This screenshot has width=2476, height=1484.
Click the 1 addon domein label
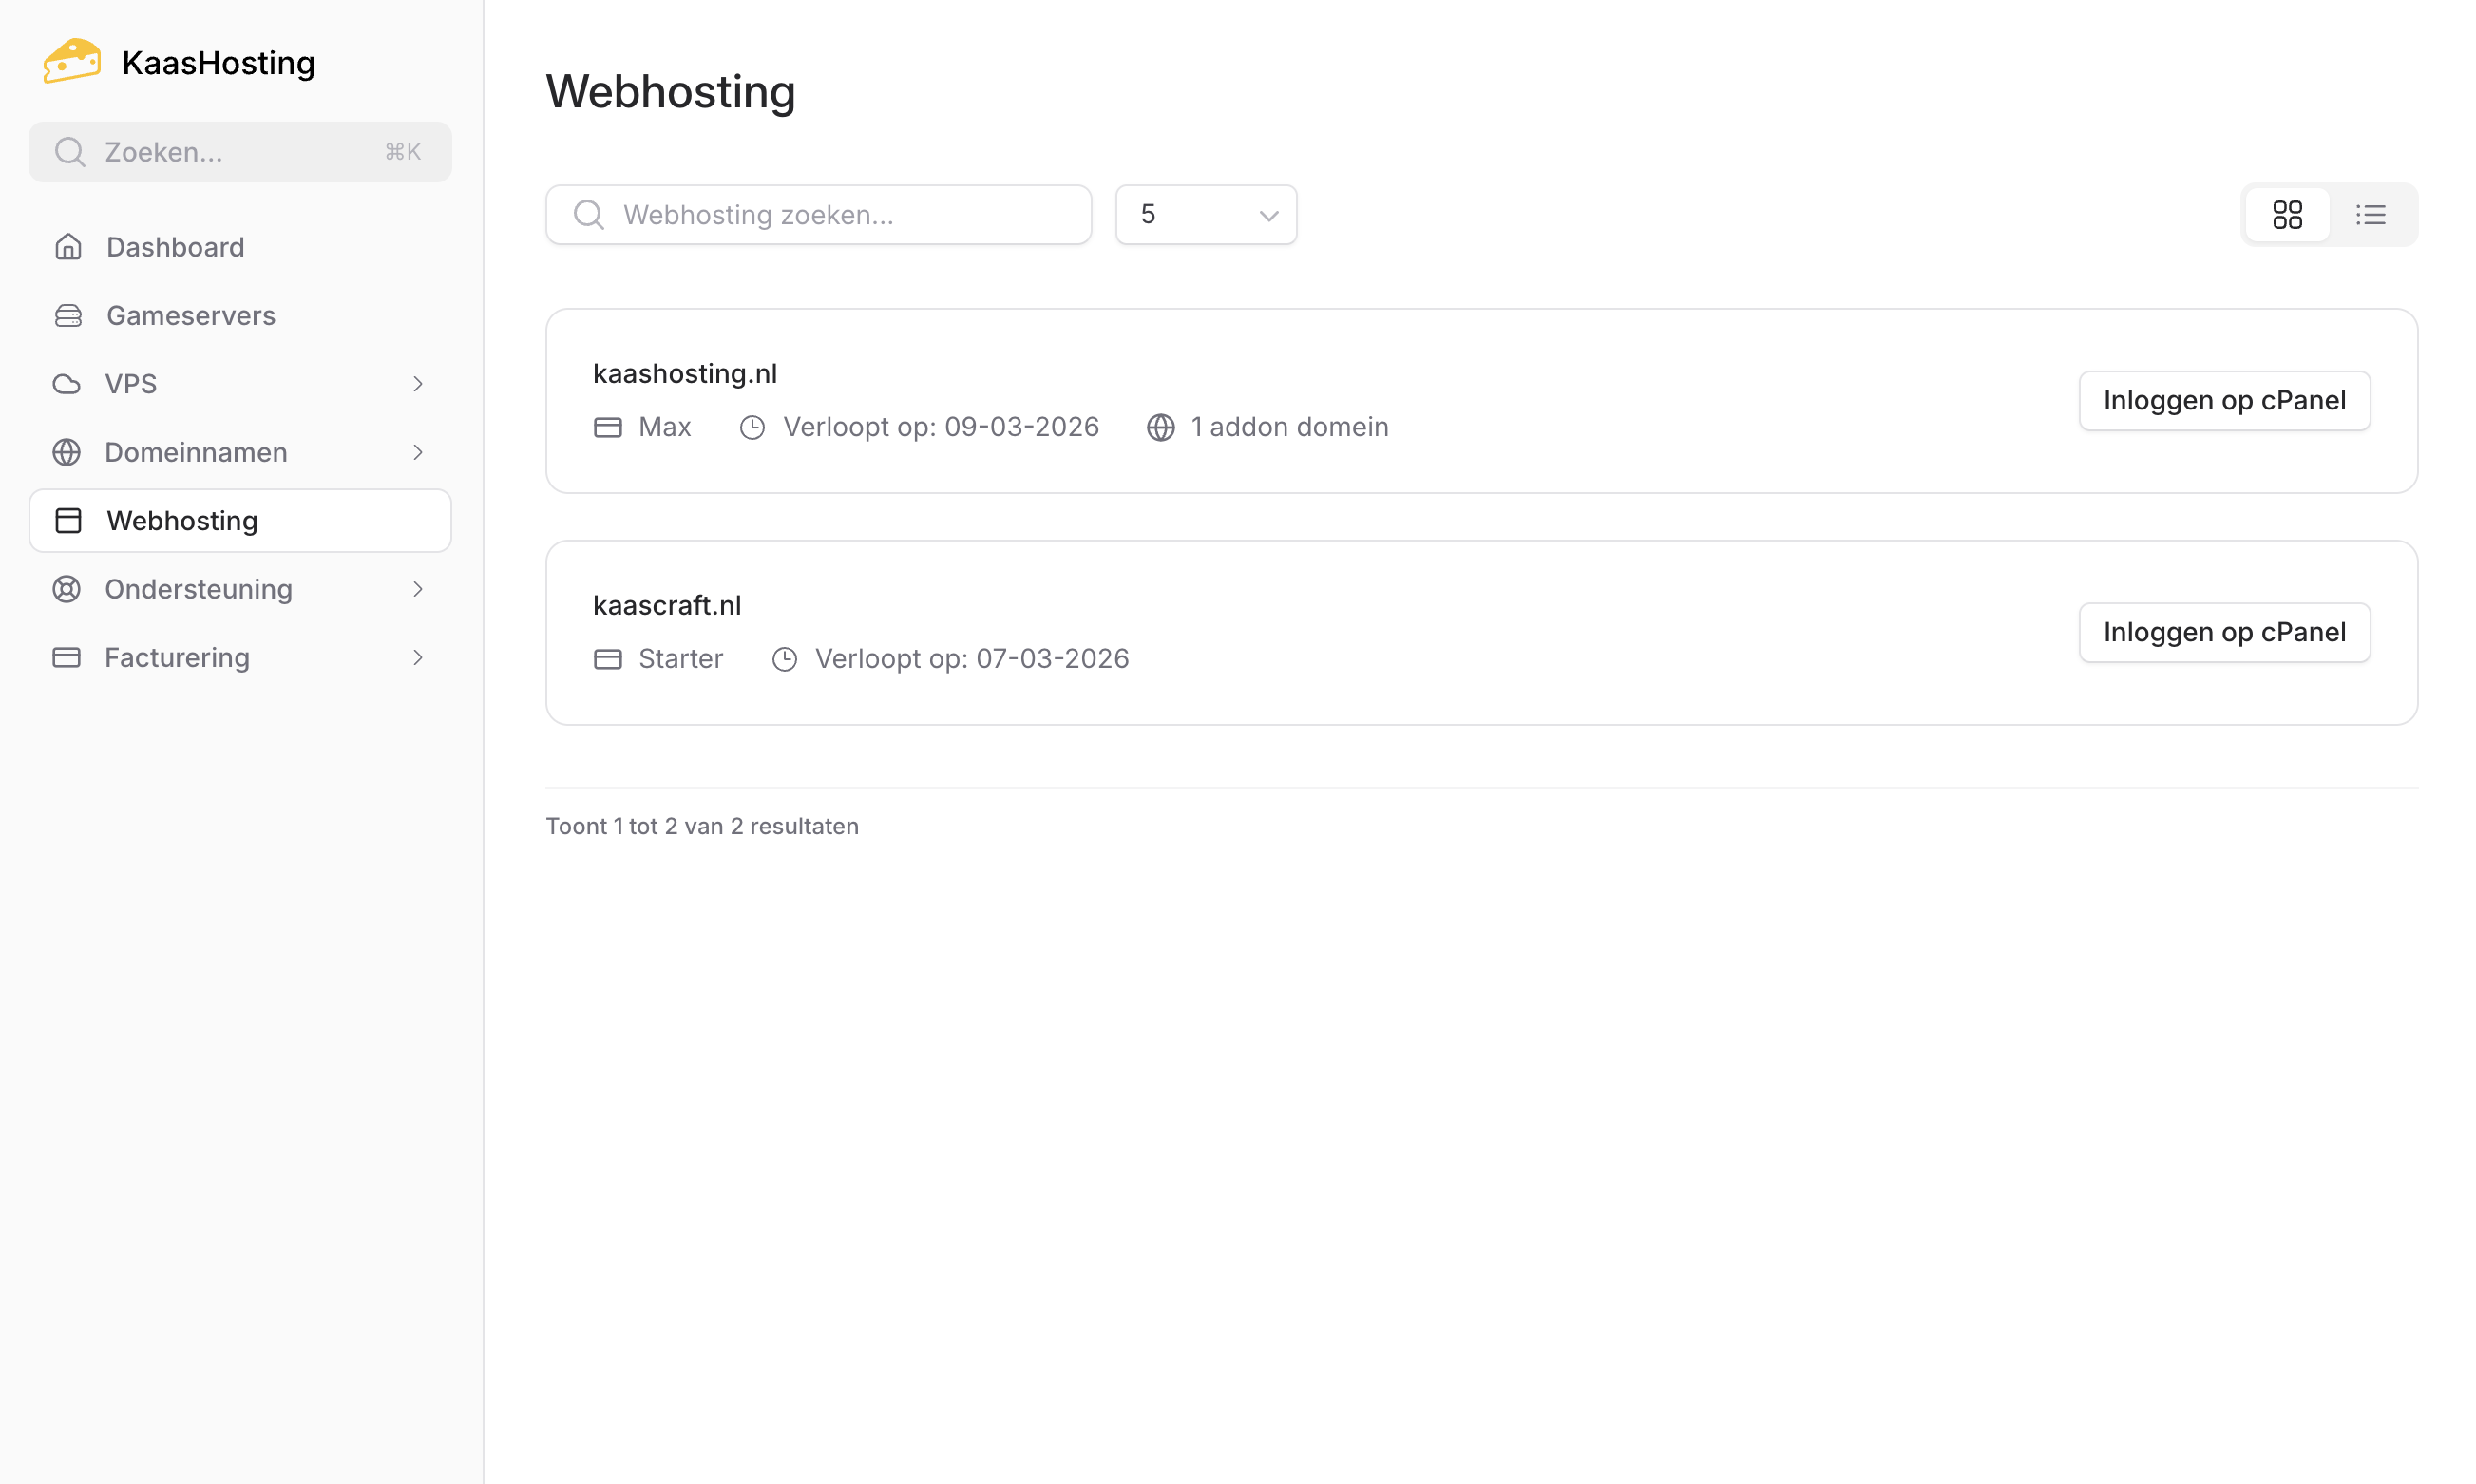(1289, 426)
